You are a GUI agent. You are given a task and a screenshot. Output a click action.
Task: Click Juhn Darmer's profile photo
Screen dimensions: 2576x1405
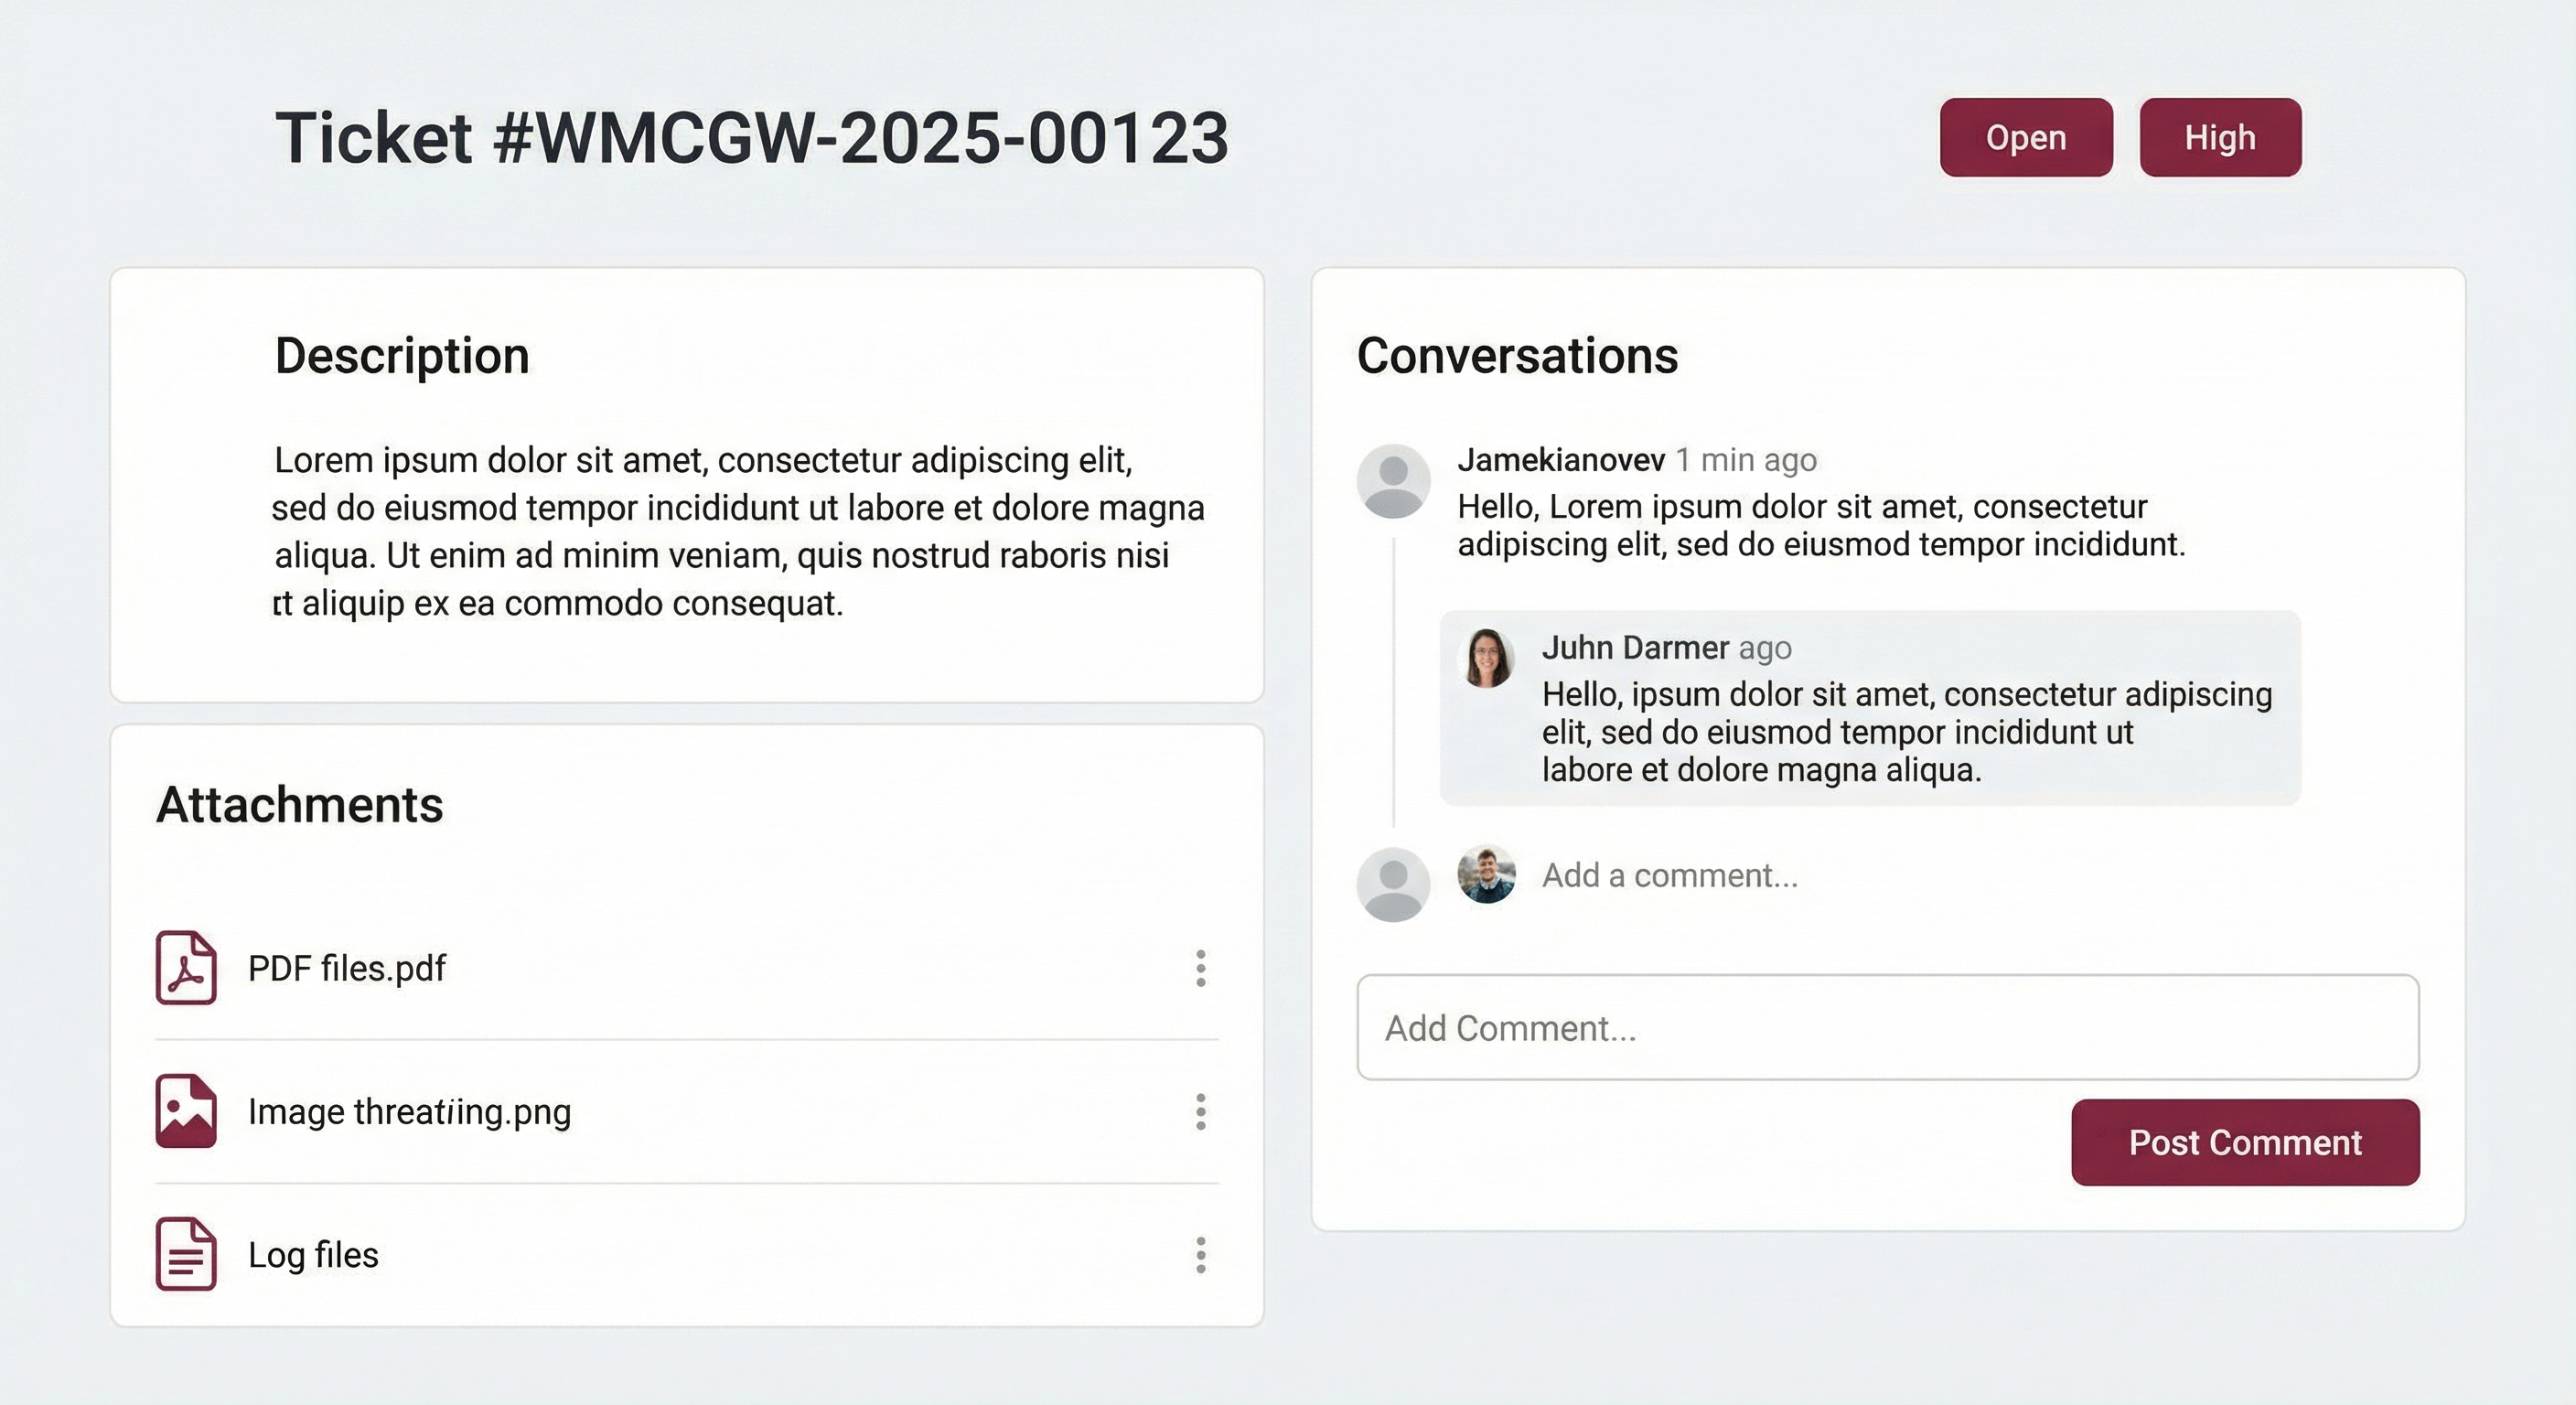[1488, 658]
